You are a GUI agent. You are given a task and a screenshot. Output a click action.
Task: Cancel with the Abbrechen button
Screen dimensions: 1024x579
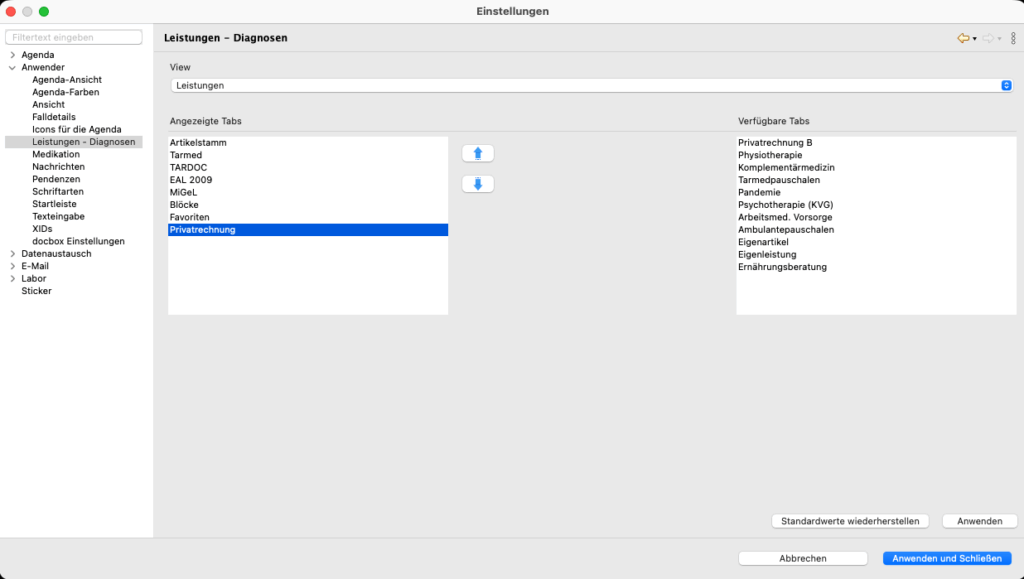pos(802,558)
